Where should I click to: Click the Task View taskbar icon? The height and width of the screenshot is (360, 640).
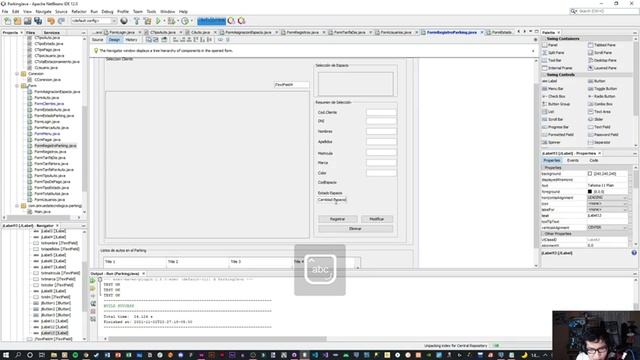click(42, 355)
